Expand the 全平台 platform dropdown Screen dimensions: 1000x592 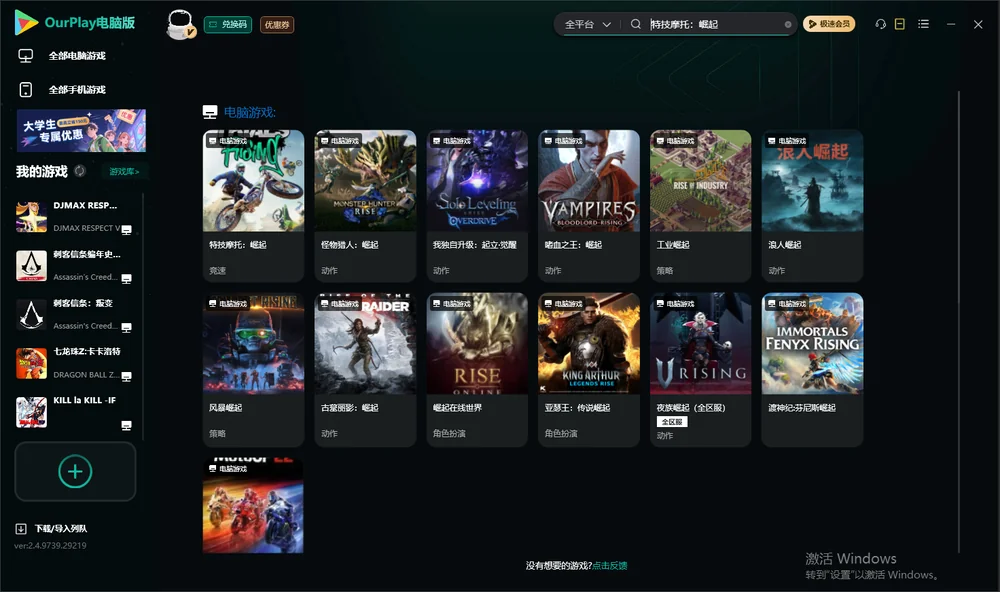point(587,24)
